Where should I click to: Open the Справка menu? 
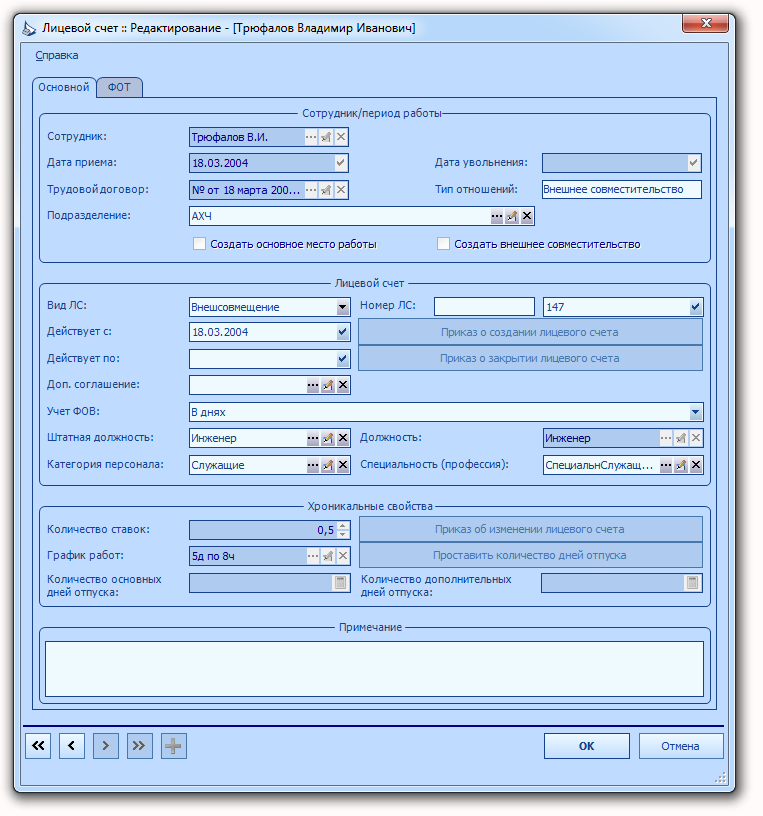tap(57, 55)
